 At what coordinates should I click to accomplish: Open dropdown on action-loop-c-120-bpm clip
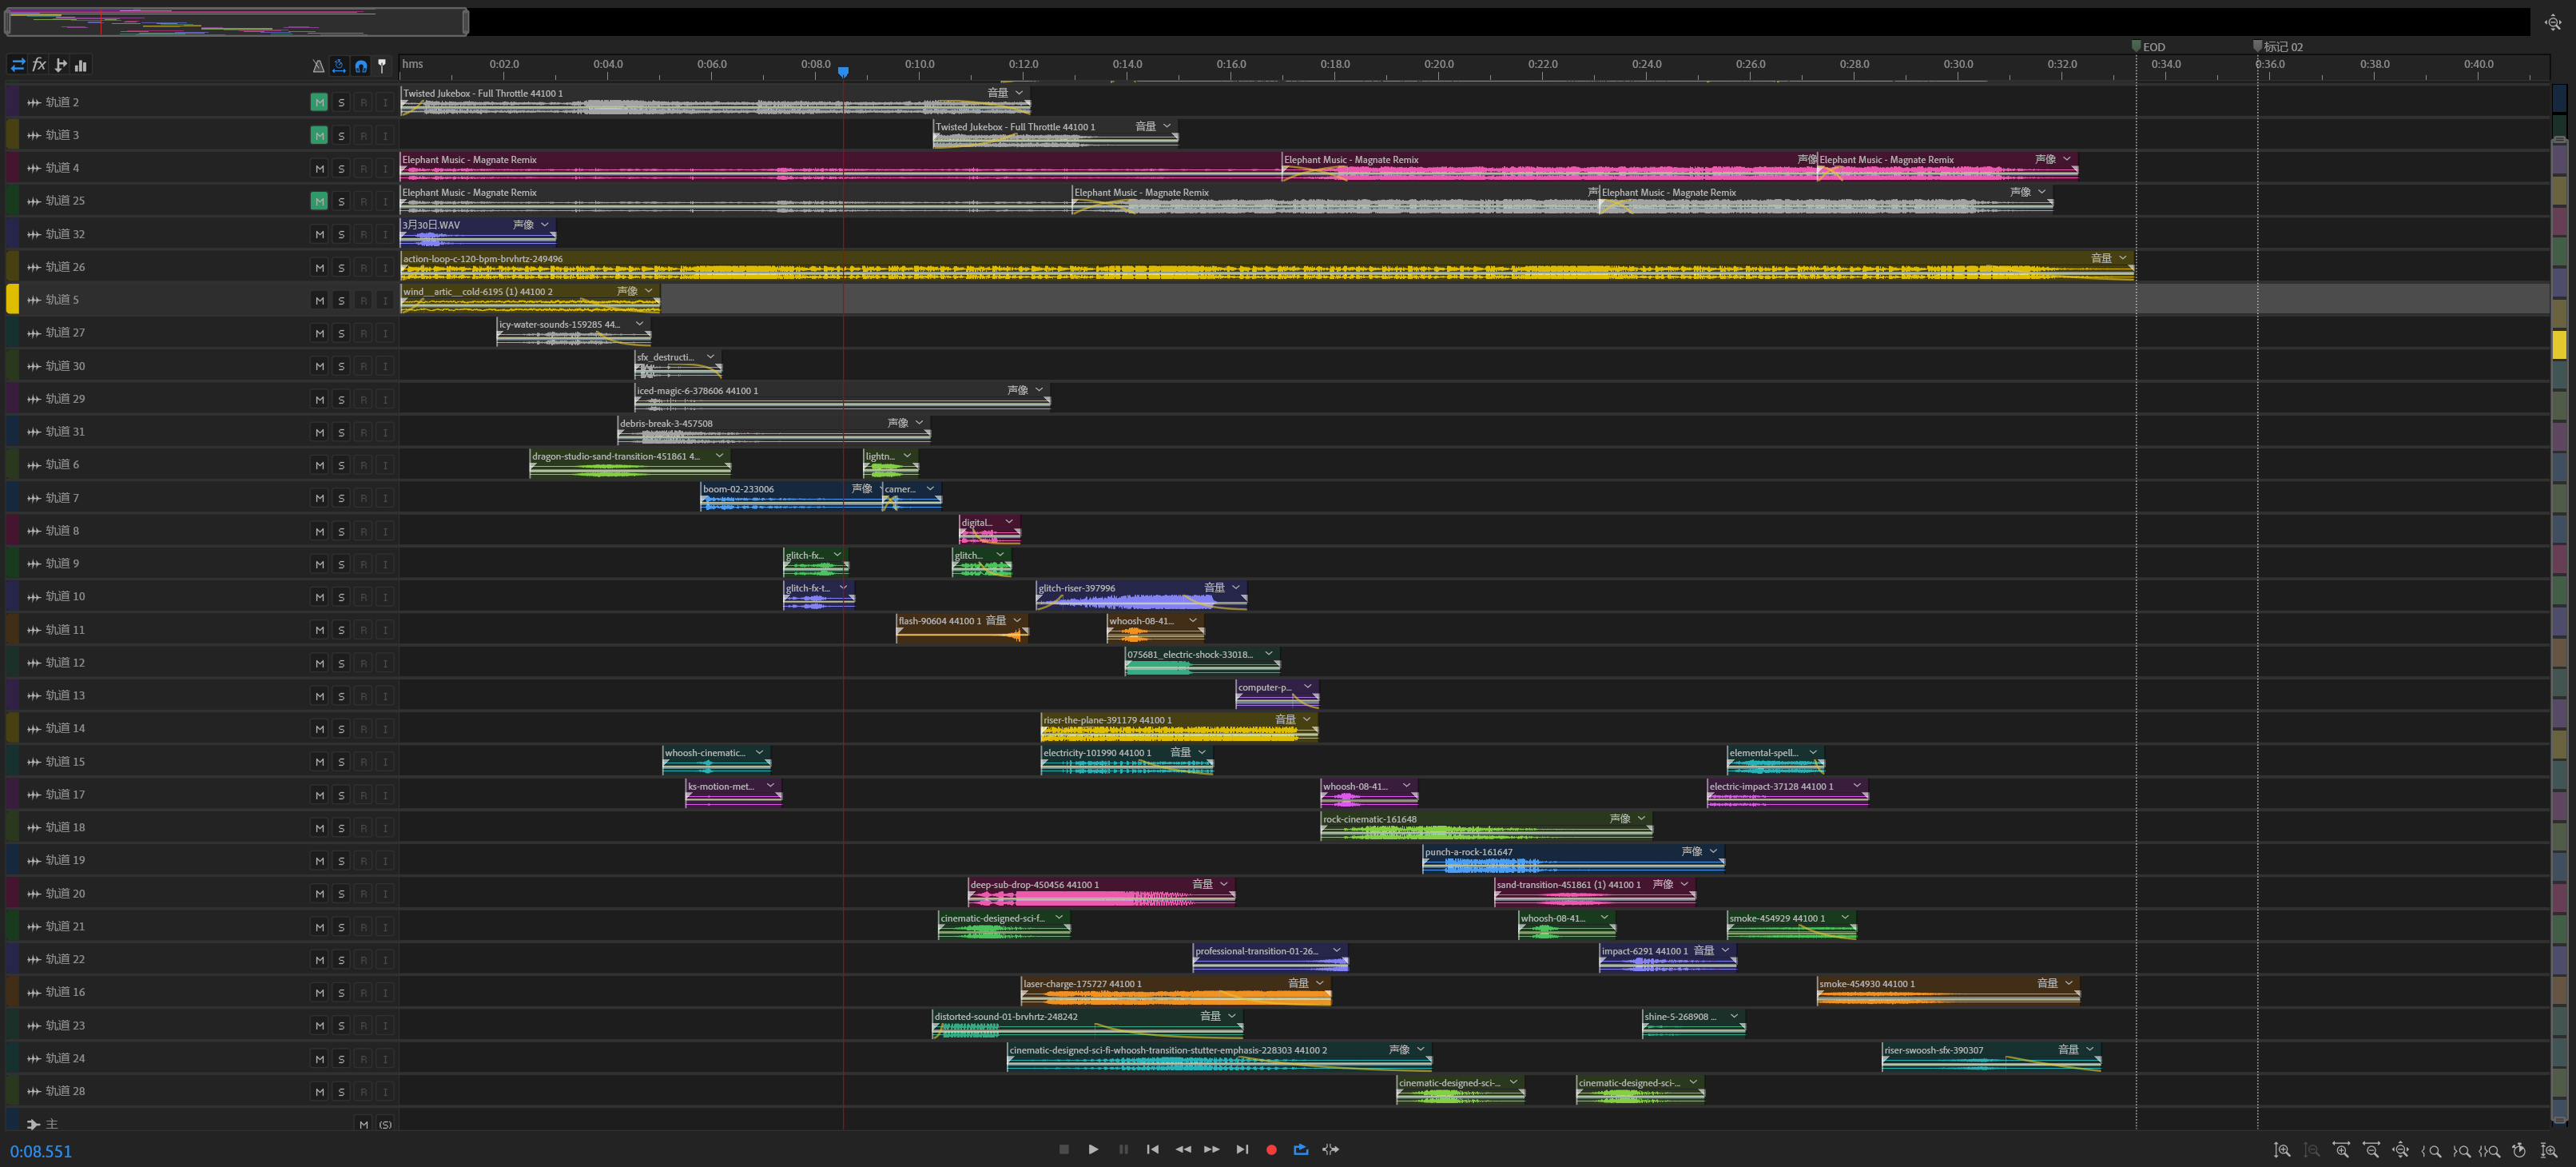click(x=2122, y=258)
